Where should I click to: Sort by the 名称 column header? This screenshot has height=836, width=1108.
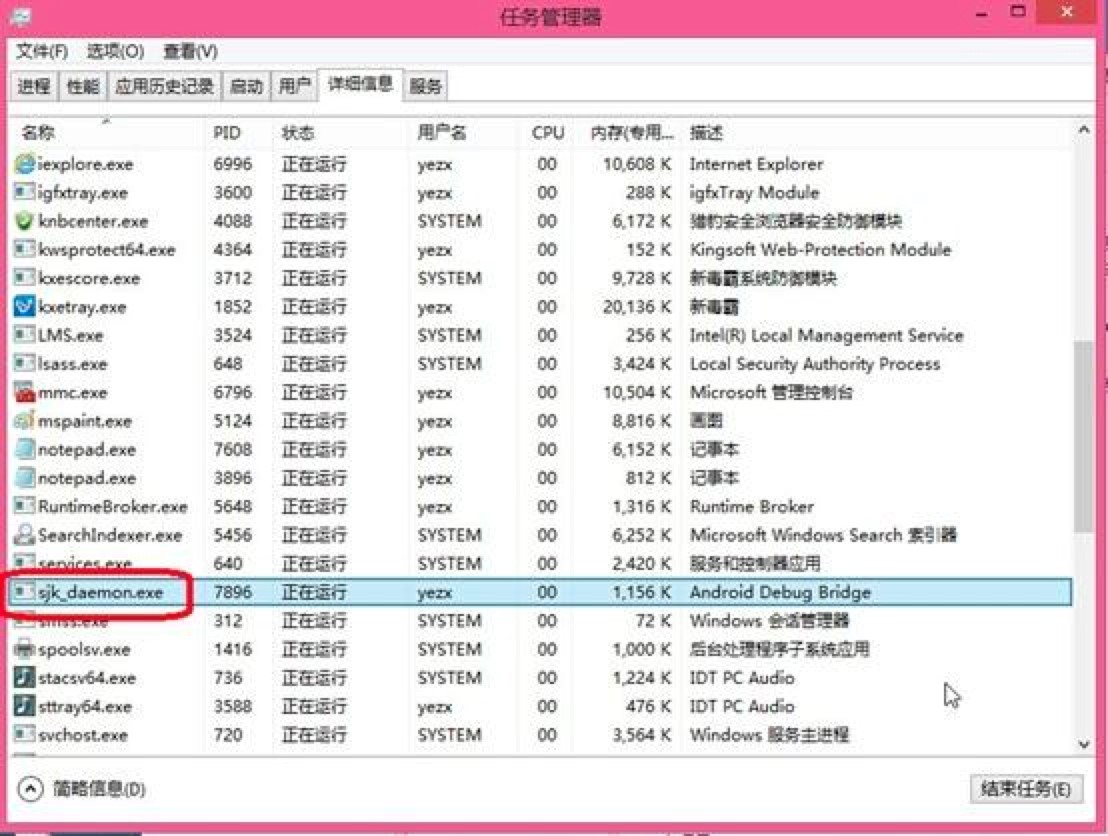(x=107, y=132)
